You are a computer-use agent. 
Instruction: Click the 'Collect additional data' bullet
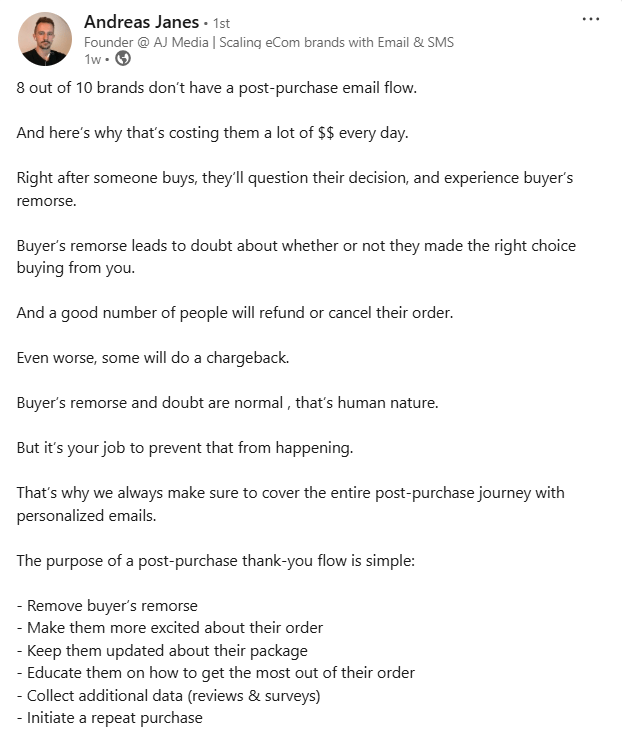[x=168, y=696]
